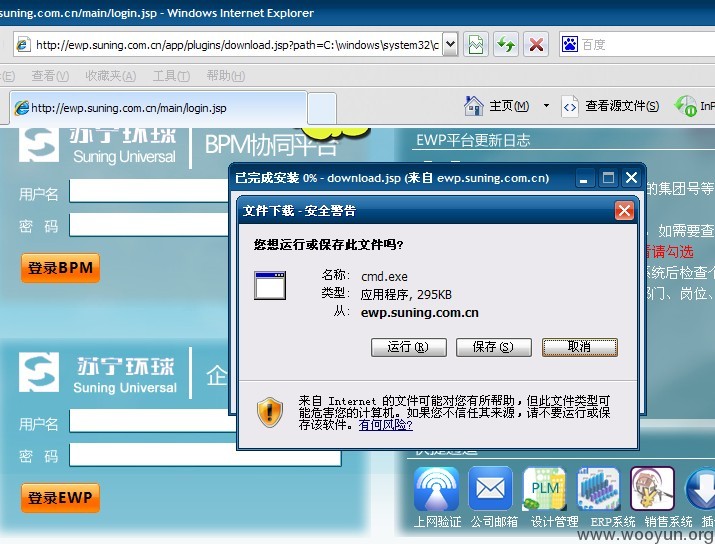Open the 查看(V) menu

50,76
